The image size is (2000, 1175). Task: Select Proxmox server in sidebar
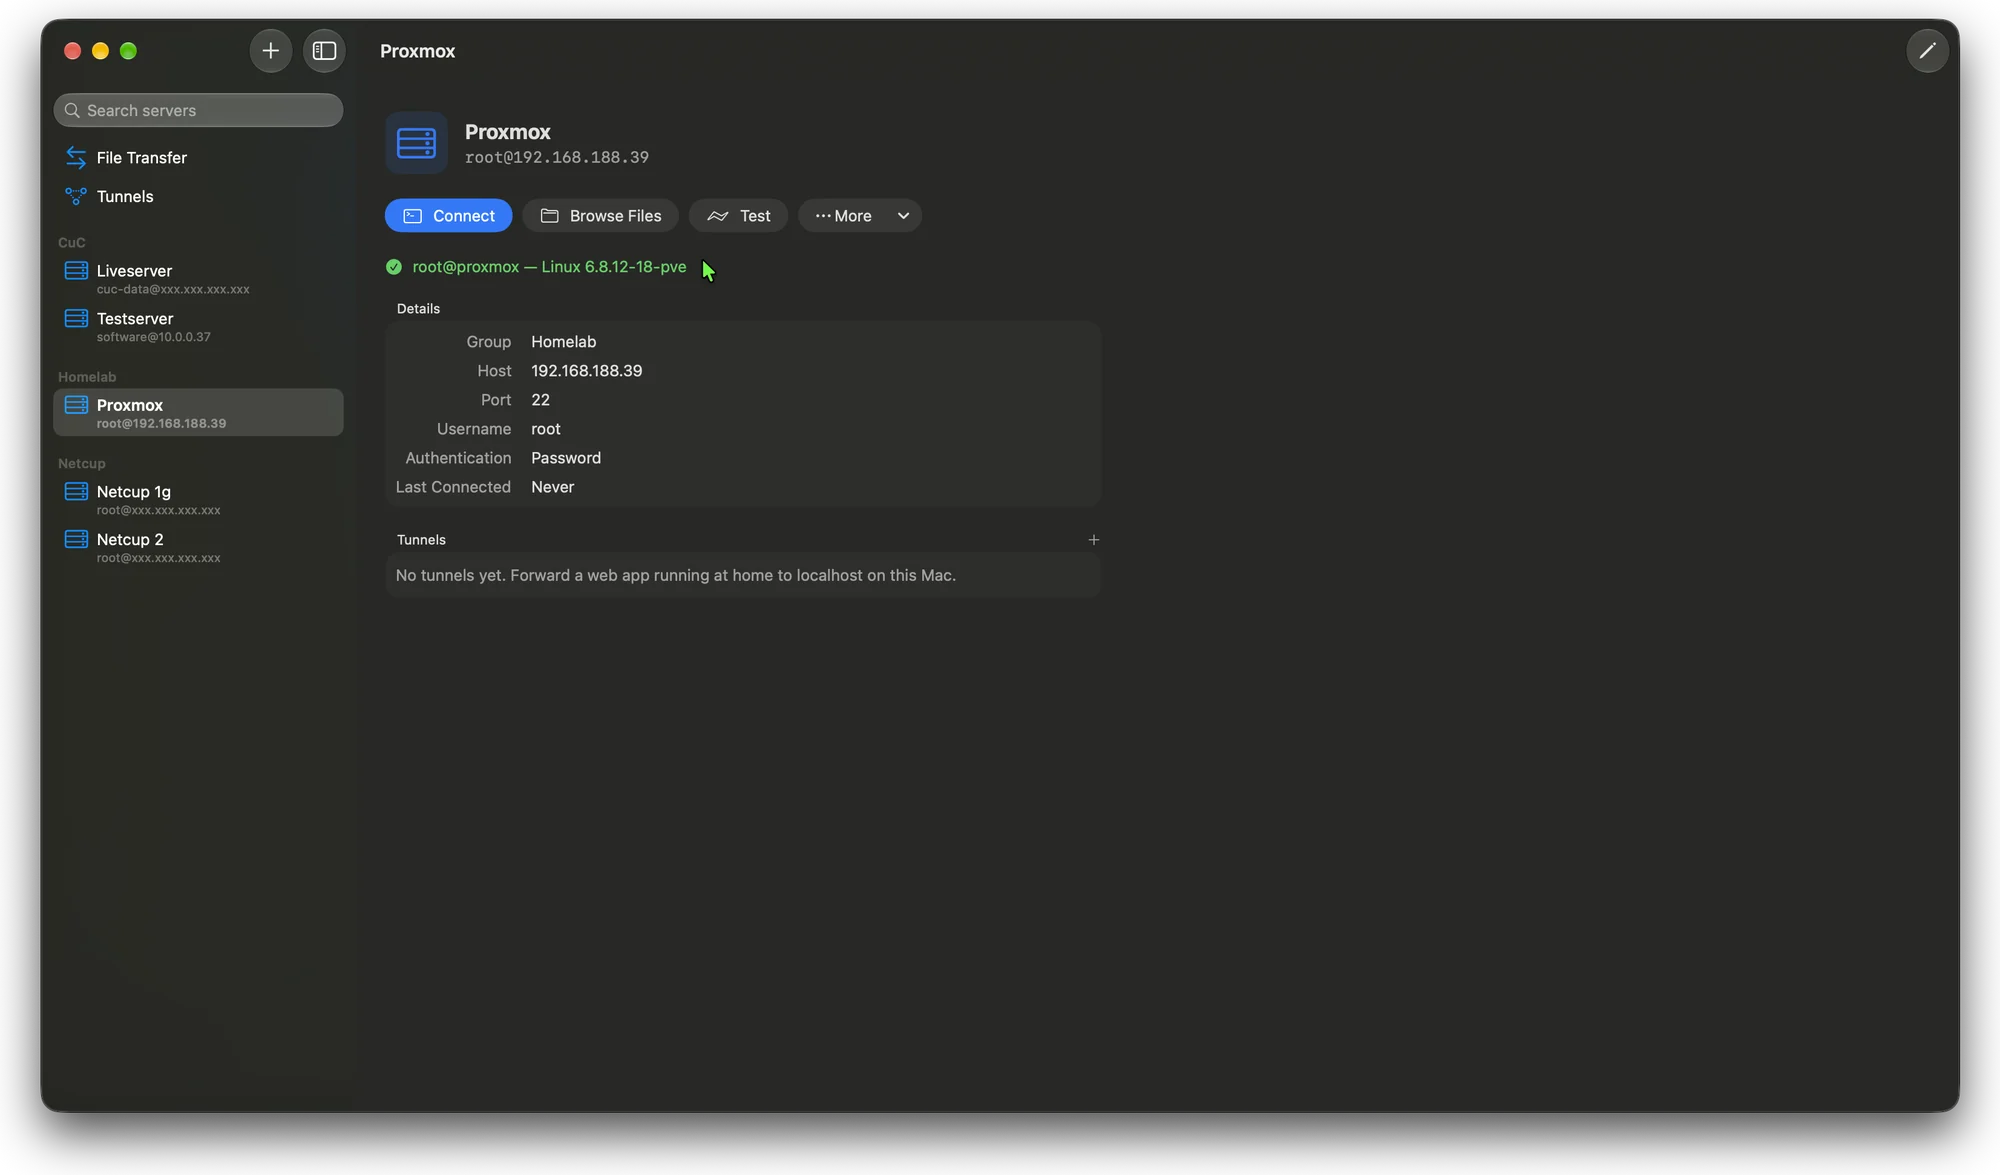(x=198, y=413)
